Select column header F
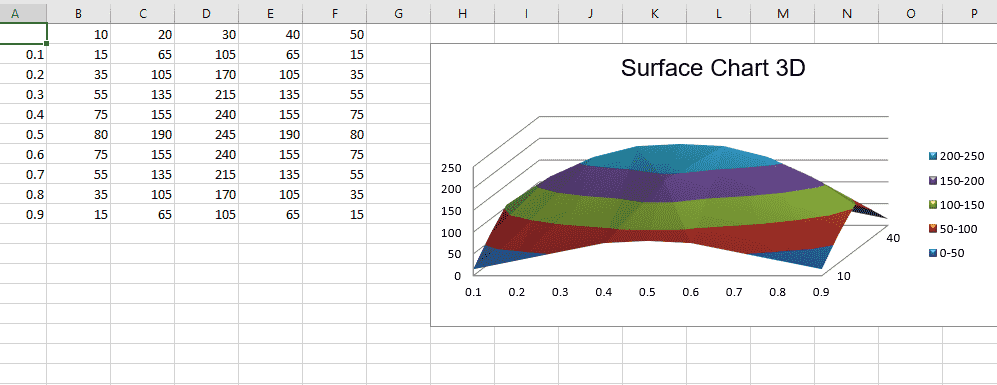 click(x=334, y=12)
